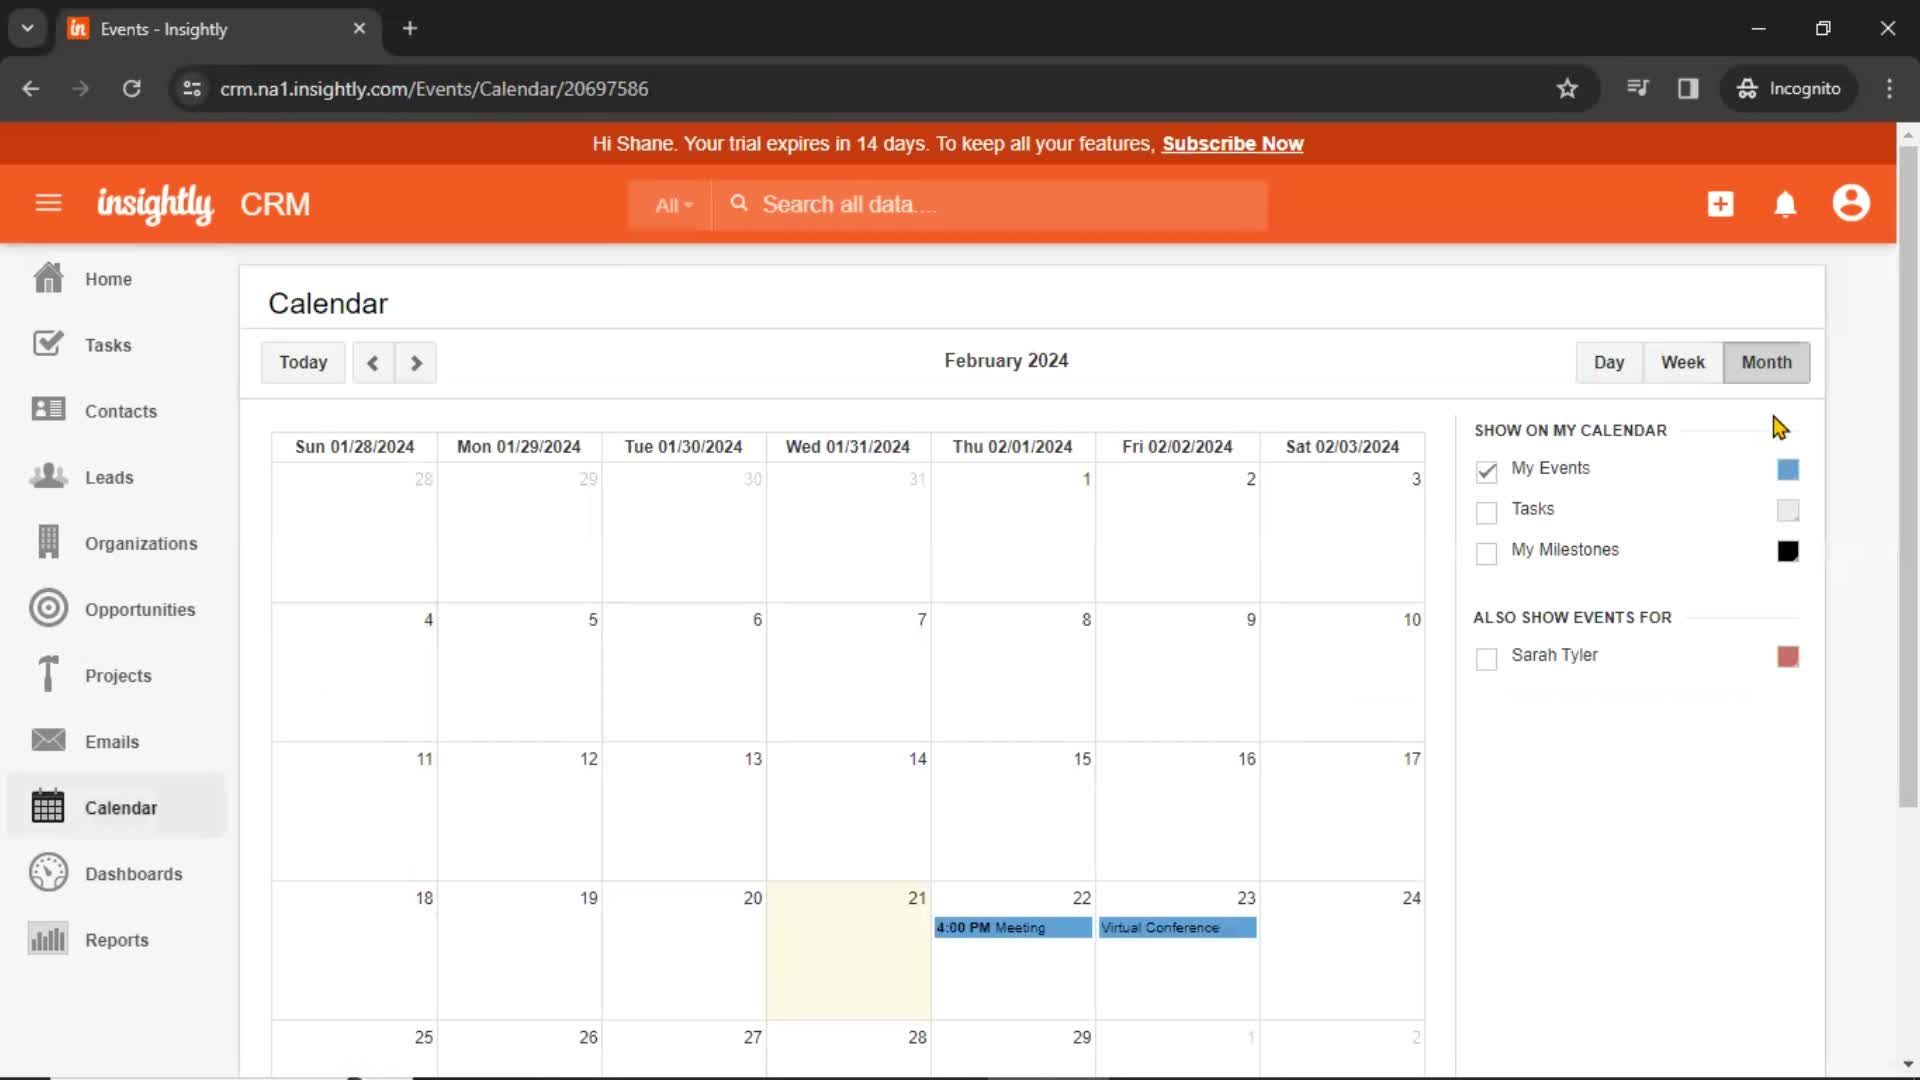Click the 4:00 PM Meeting event
Screen dimensions: 1920x1080
pos(1009,927)
